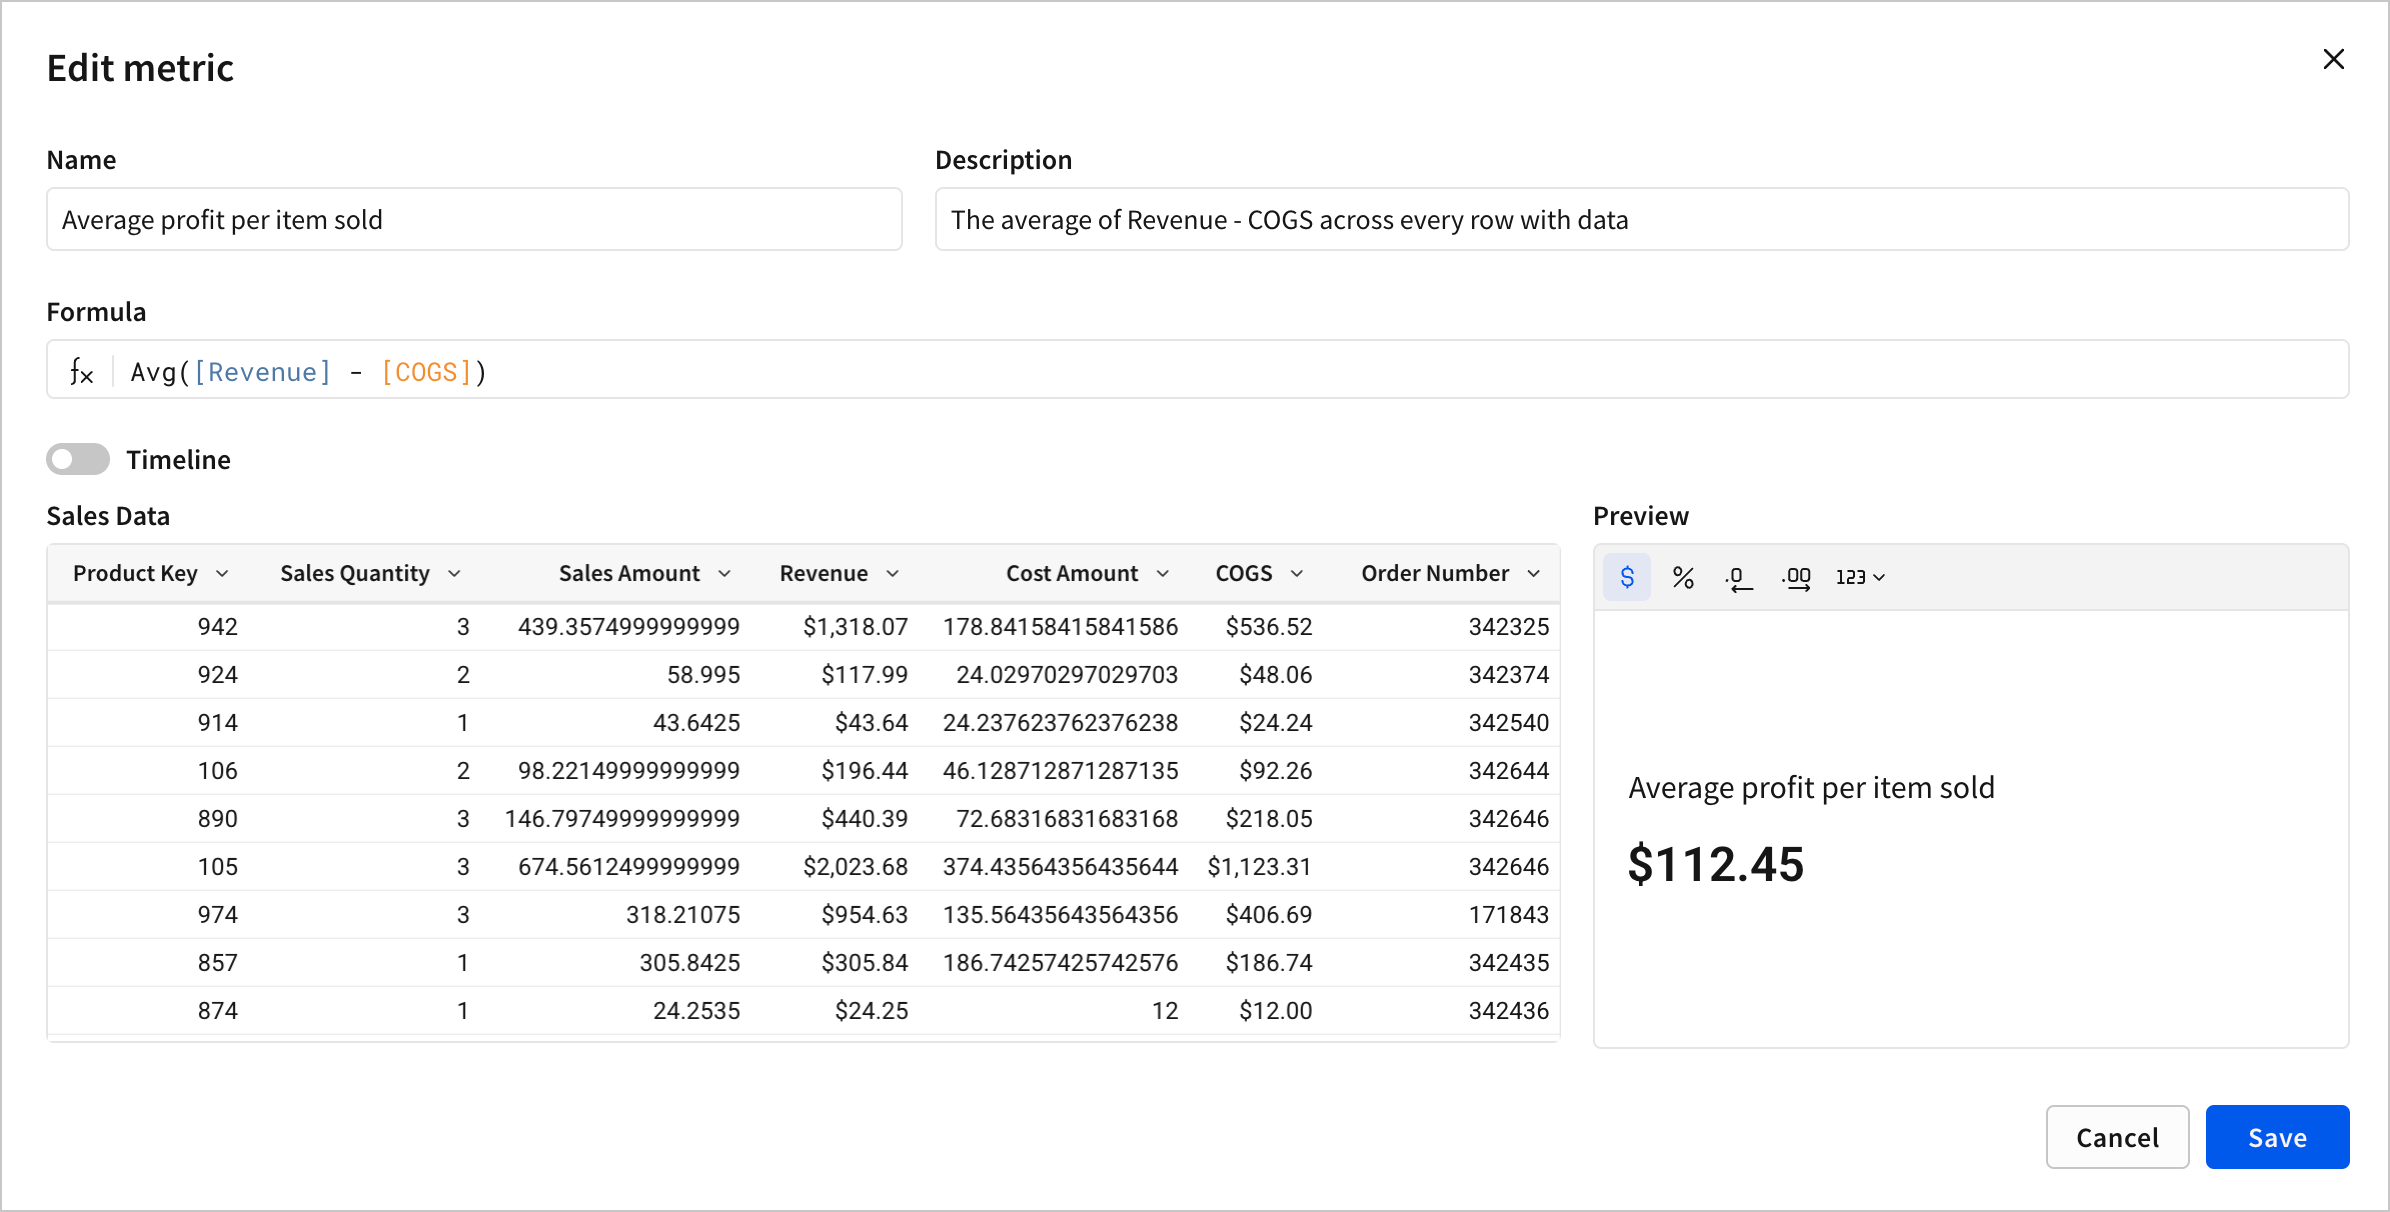
Task: Edit the Description field
Action: [1641, 219]
